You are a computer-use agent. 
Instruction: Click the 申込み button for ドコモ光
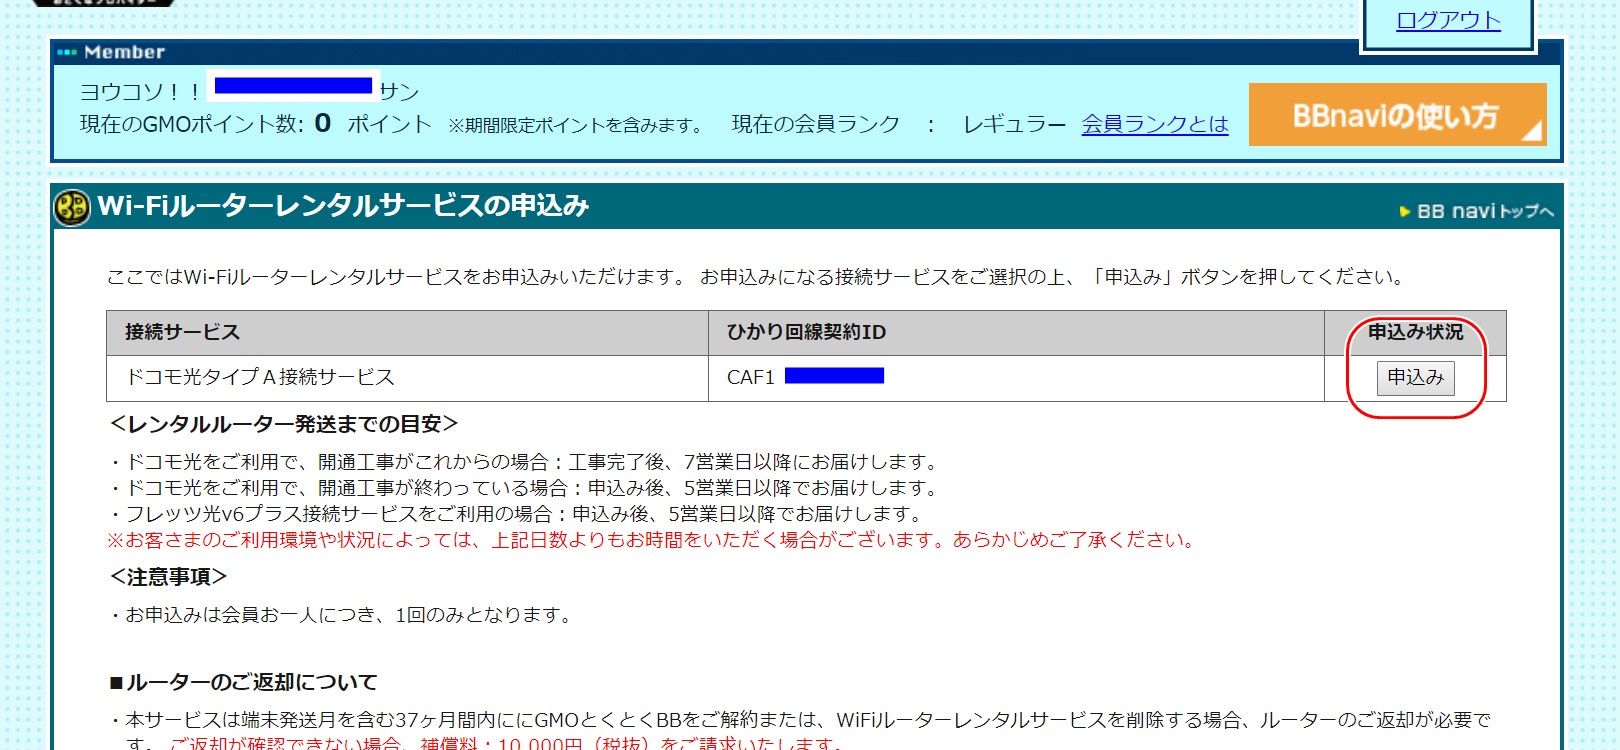click(x=1415, y=378)
